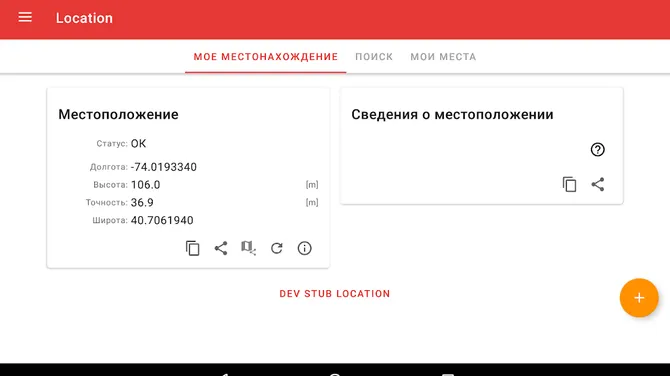Click the Высота label

coord(110,185)
